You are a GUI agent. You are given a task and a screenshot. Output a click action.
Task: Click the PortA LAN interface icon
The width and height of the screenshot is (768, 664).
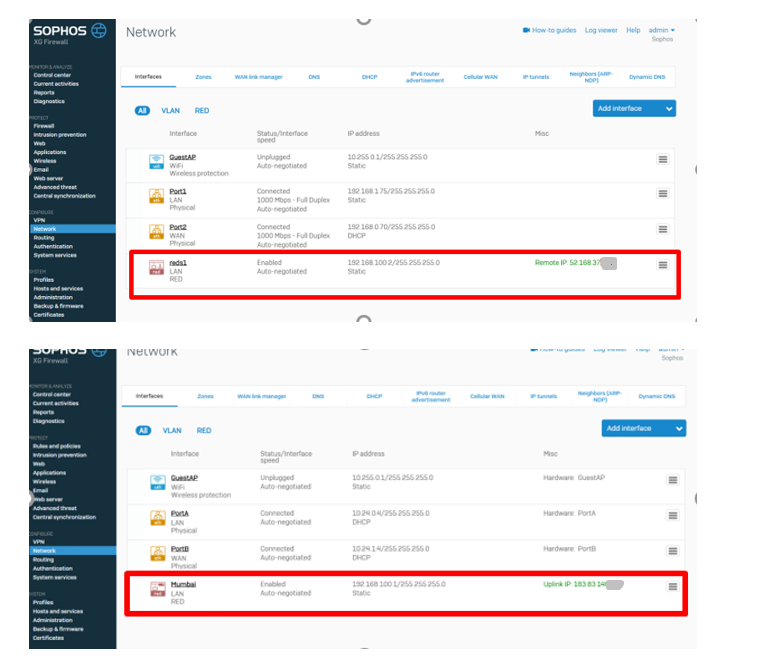[158, 518]
